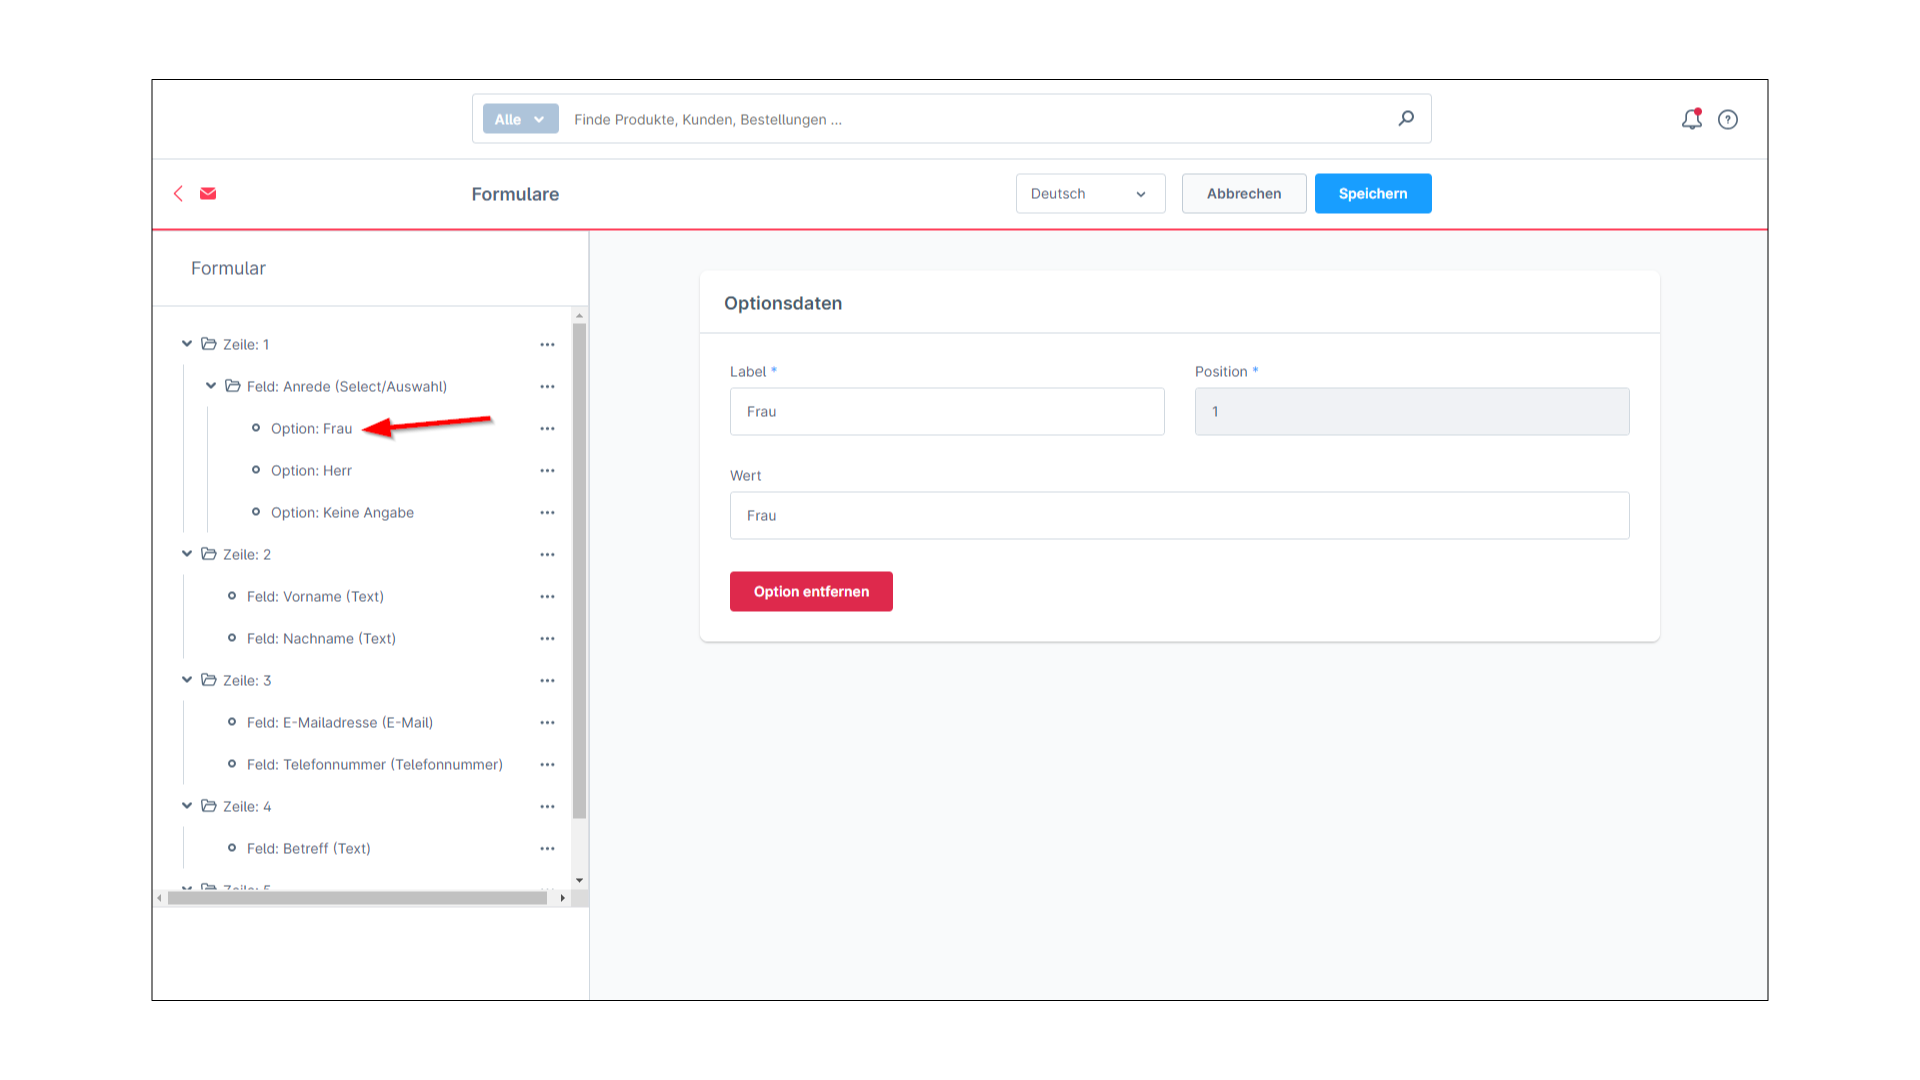Viewport: 1920px width, 1080px height.
Task: Click folder icon of Feld: Anrede
Action: [x=233, y=386]
